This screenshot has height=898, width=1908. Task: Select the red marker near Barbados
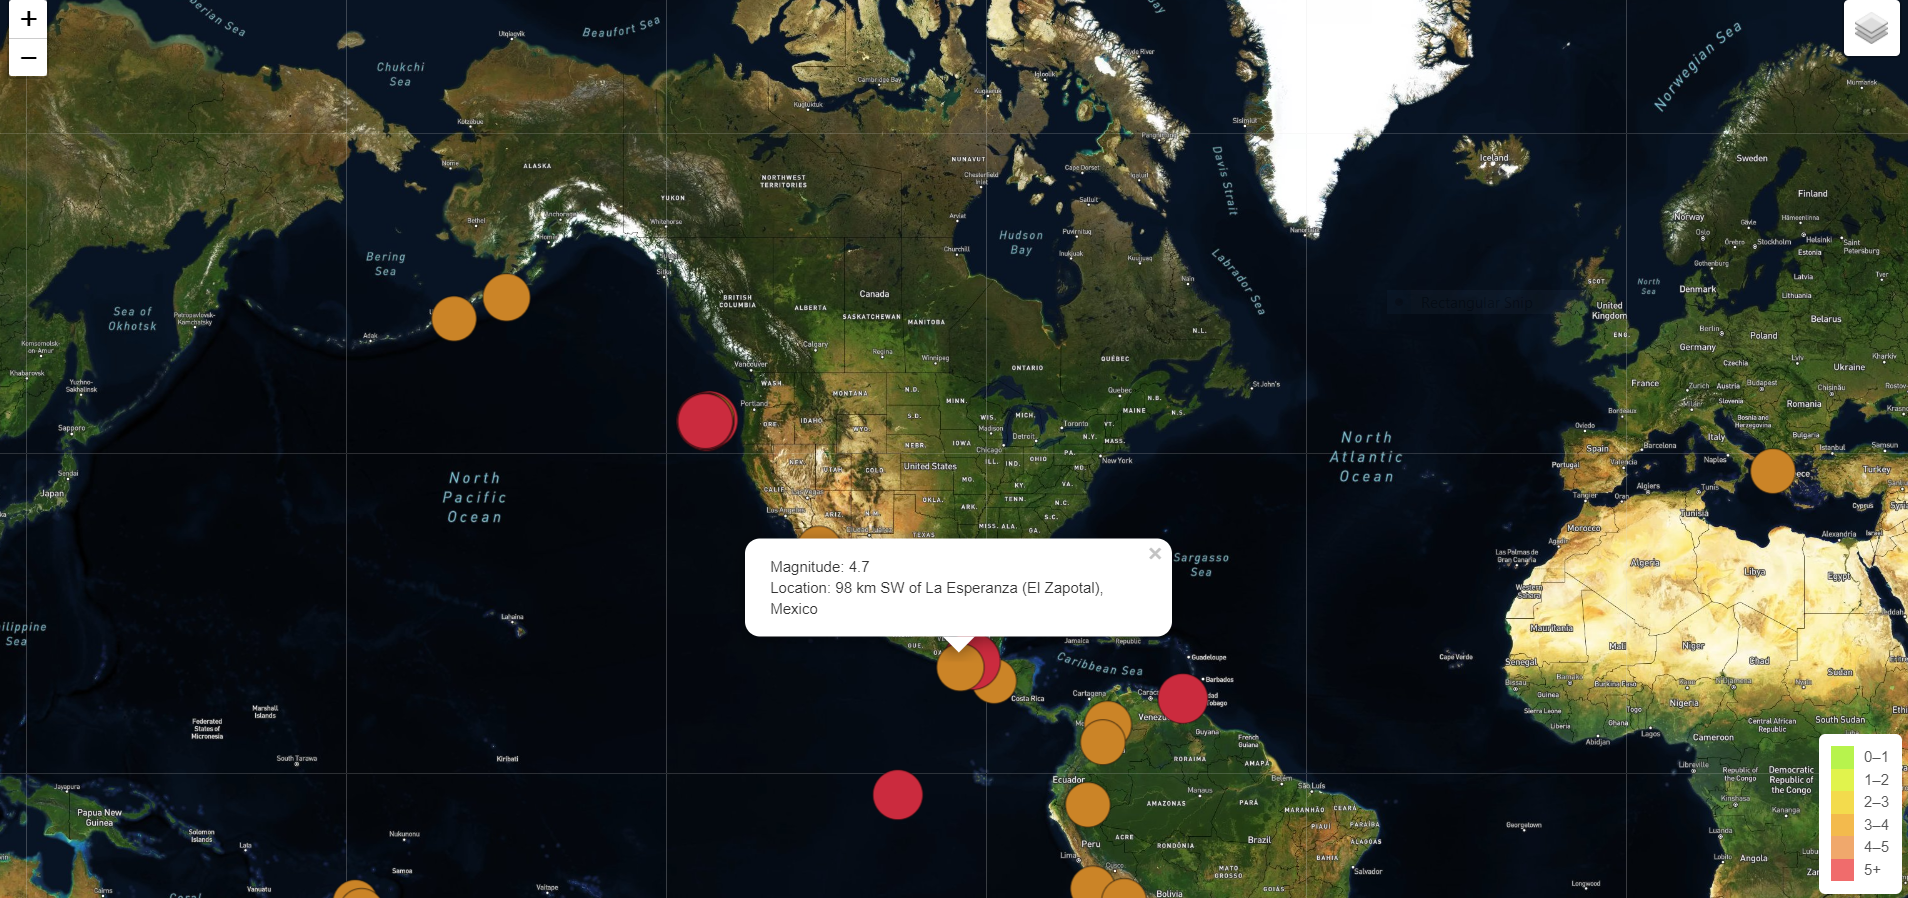(1182, 698)
